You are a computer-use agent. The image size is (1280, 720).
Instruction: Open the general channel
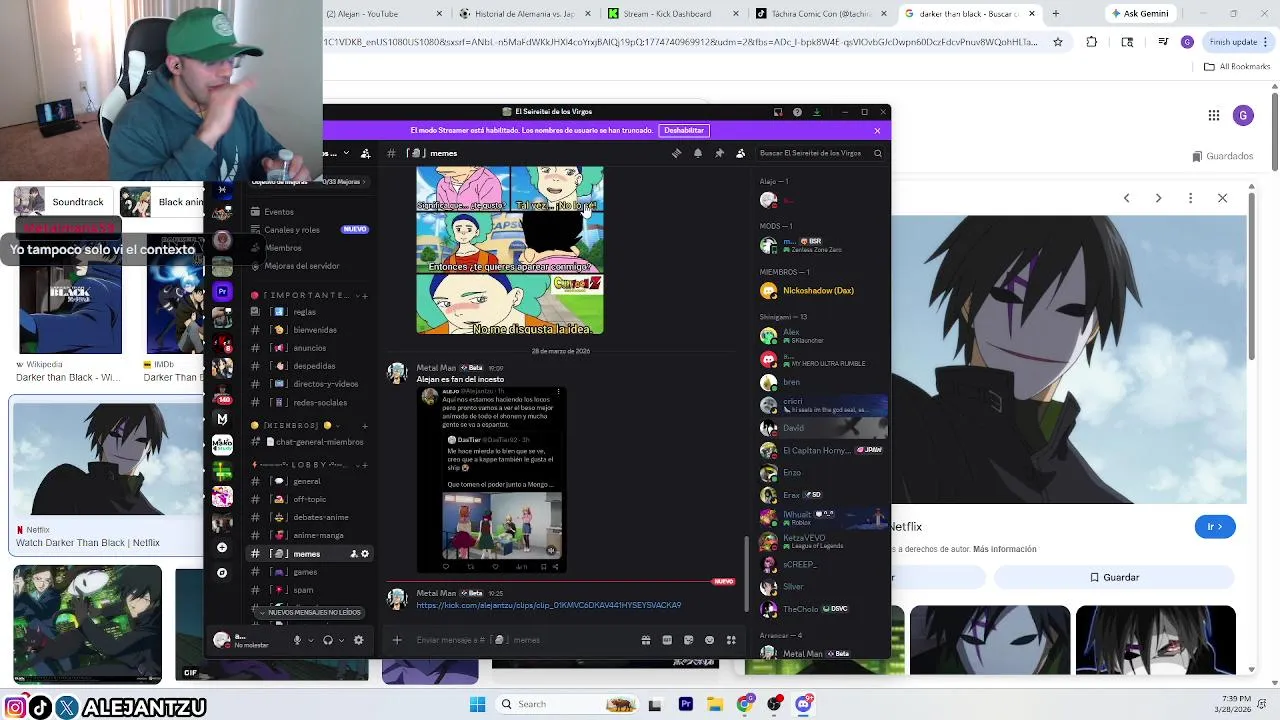click(x=310, y=481)
